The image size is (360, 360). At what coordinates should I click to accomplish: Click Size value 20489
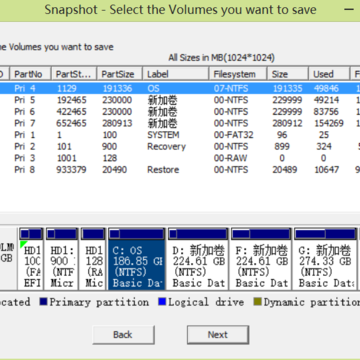click(285, 170)
